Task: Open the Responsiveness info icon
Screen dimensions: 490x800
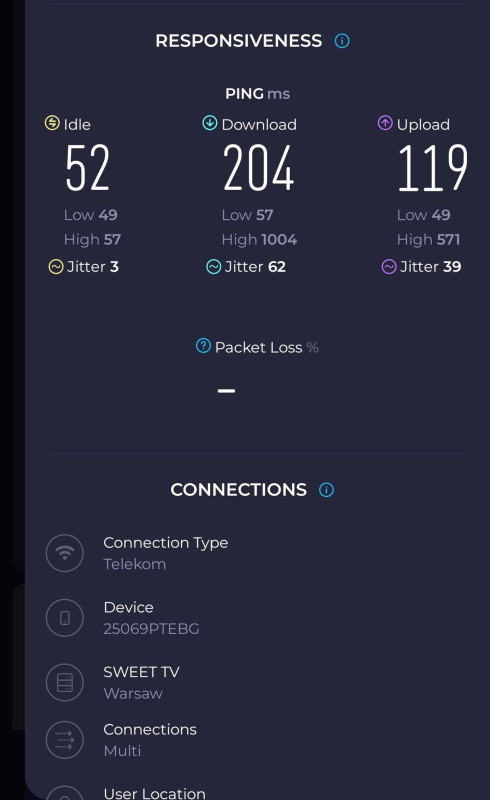Action: click(x=342, y=41)
